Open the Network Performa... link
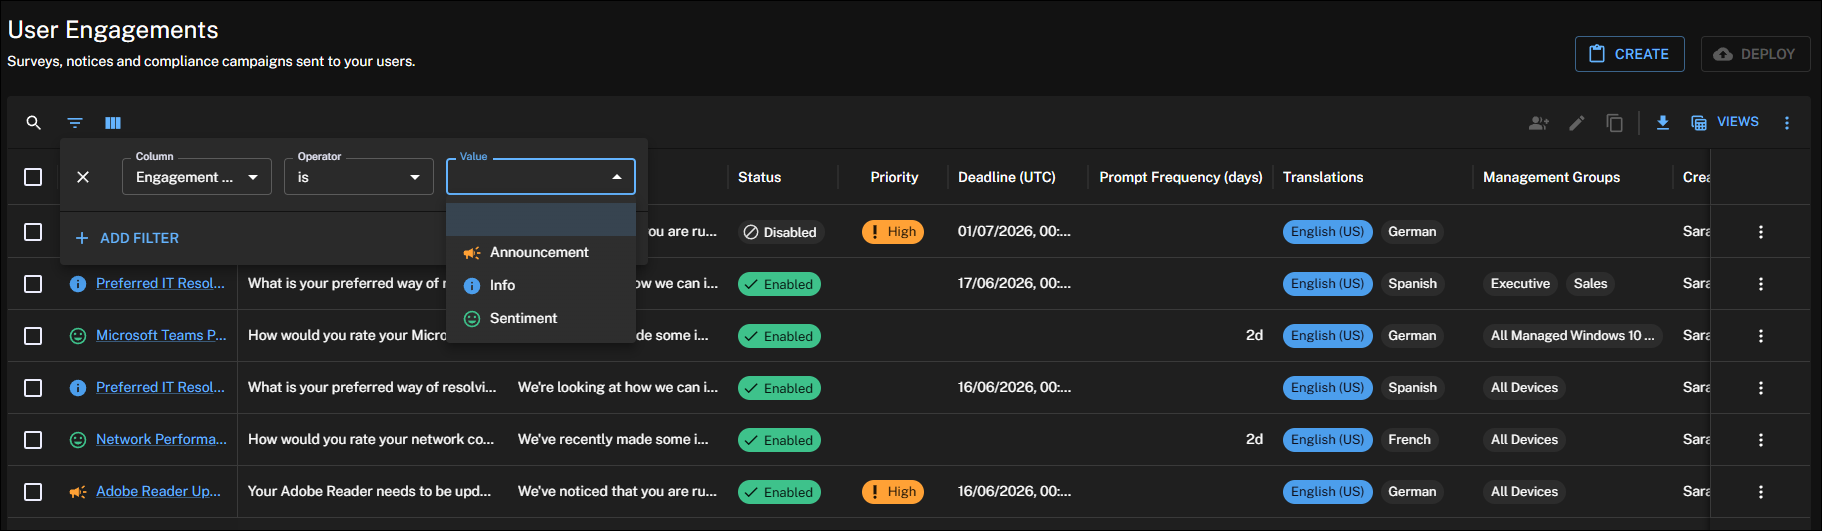1822x531 pixels. point(161,439)
